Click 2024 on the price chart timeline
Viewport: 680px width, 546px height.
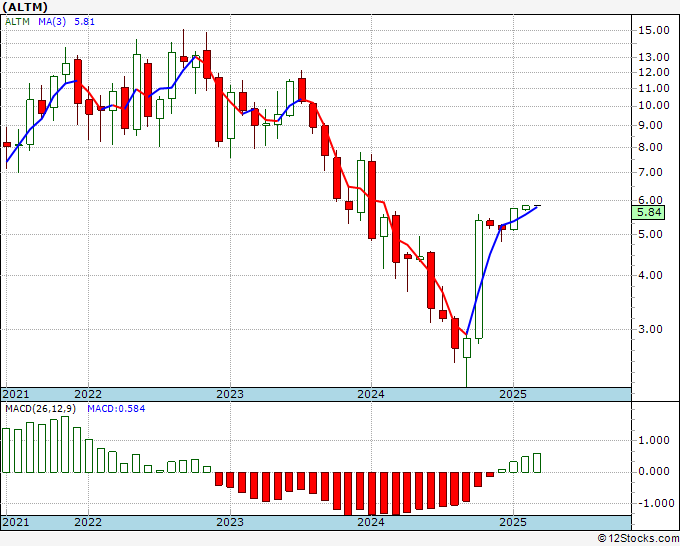pos(371,394)
